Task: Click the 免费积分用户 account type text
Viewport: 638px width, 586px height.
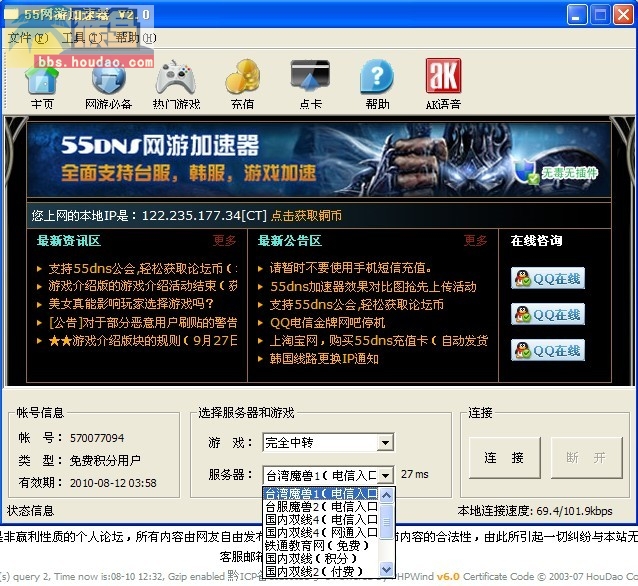Action: coord(105,461)
